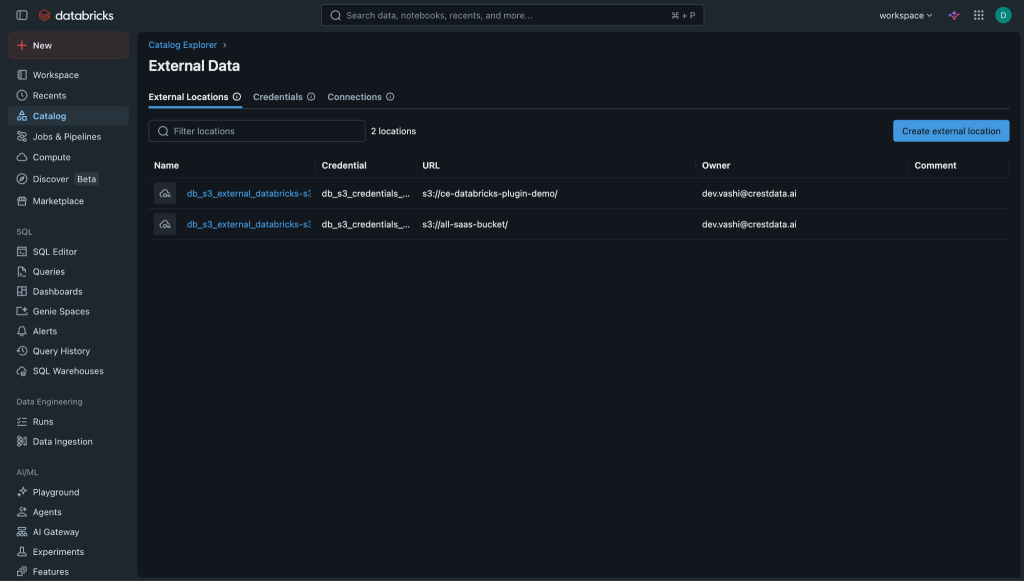Click the Filter locations field
This screenshot has height=581, width=1024.
(x=257, y=131)
